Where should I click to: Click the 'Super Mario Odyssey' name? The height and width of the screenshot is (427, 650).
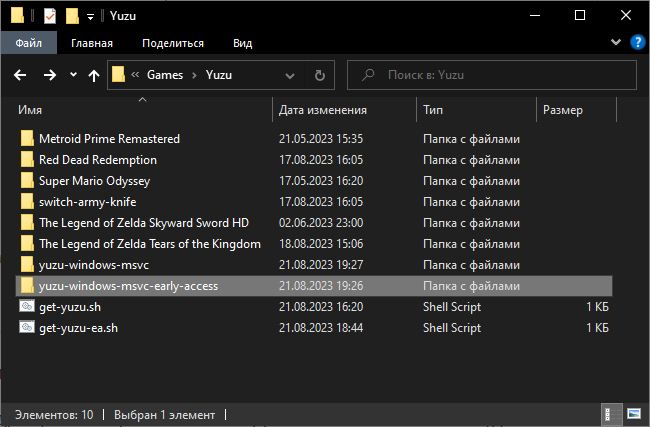[x=95, y=181]
